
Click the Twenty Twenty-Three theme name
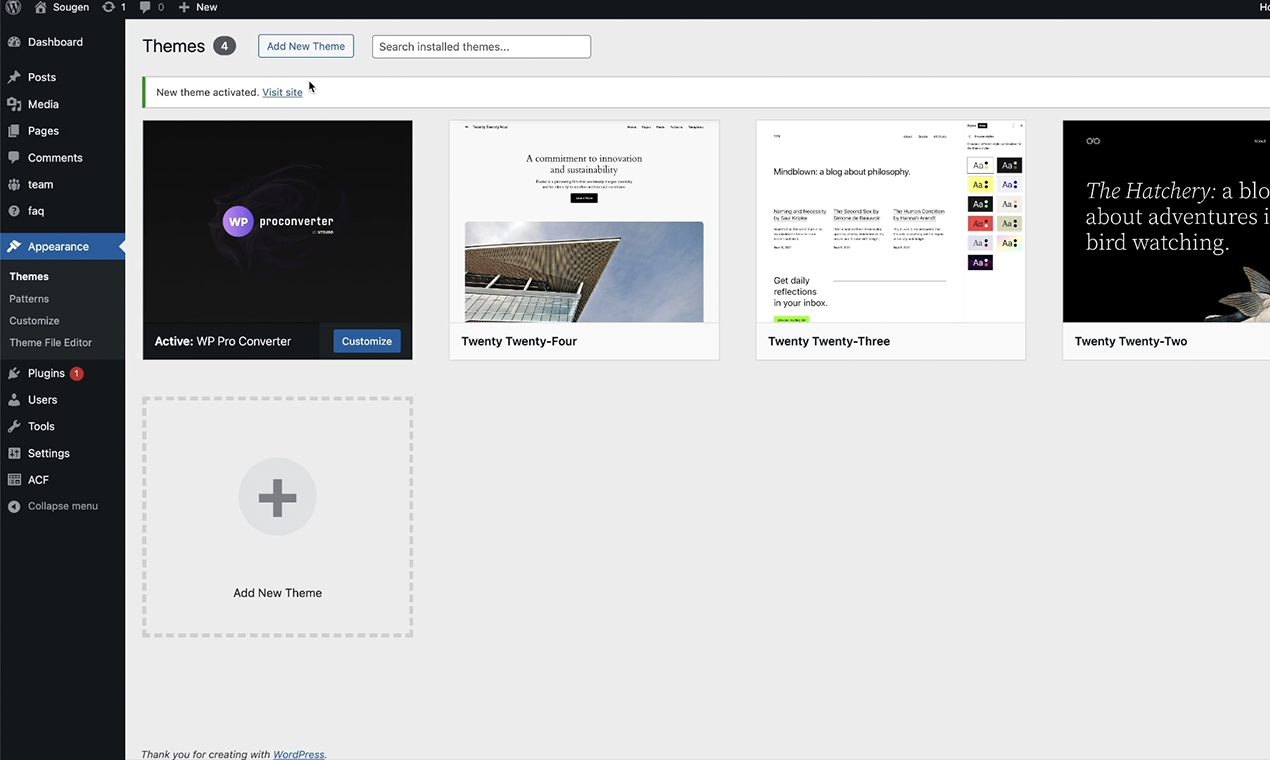829,341
